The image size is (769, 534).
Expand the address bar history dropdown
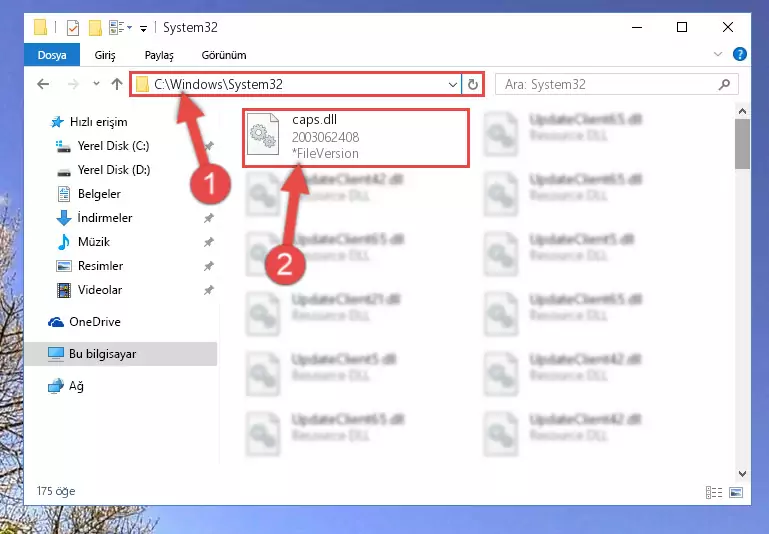click(x=453, y=85)
